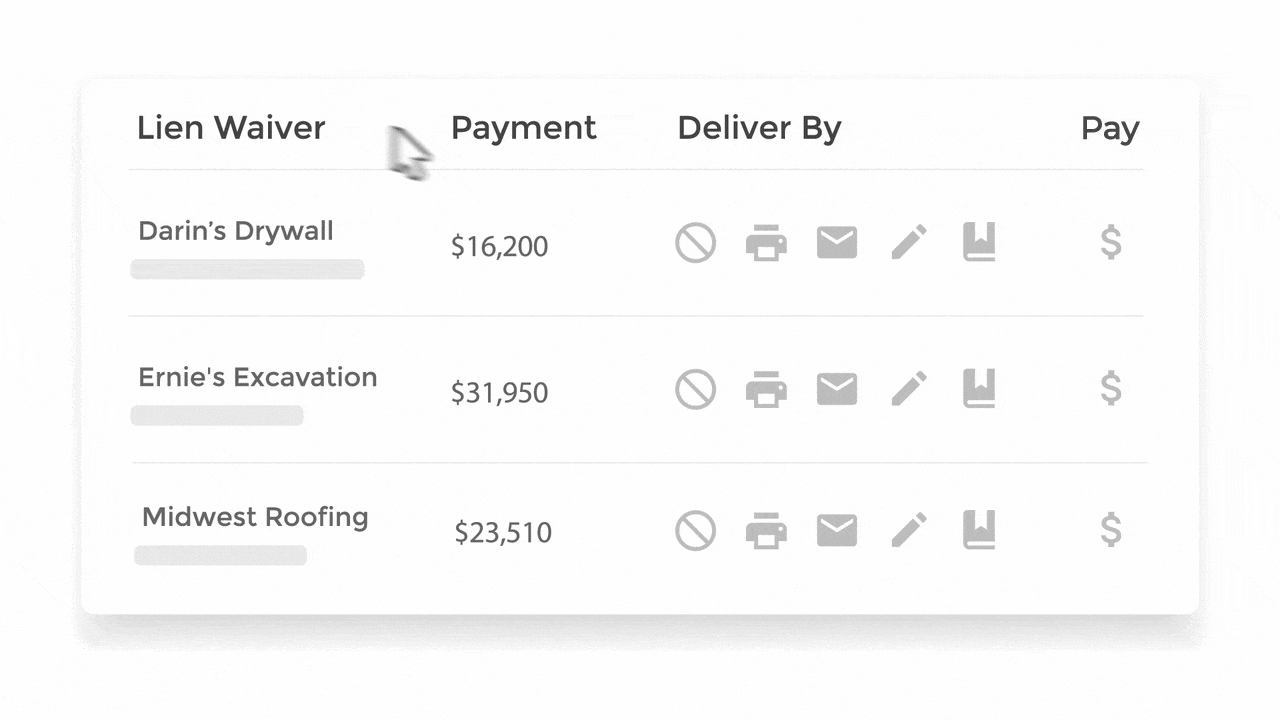Print the Ernie's Excavation lien waiver
This screenshot has width=1280, height=720.
[766, 389]
